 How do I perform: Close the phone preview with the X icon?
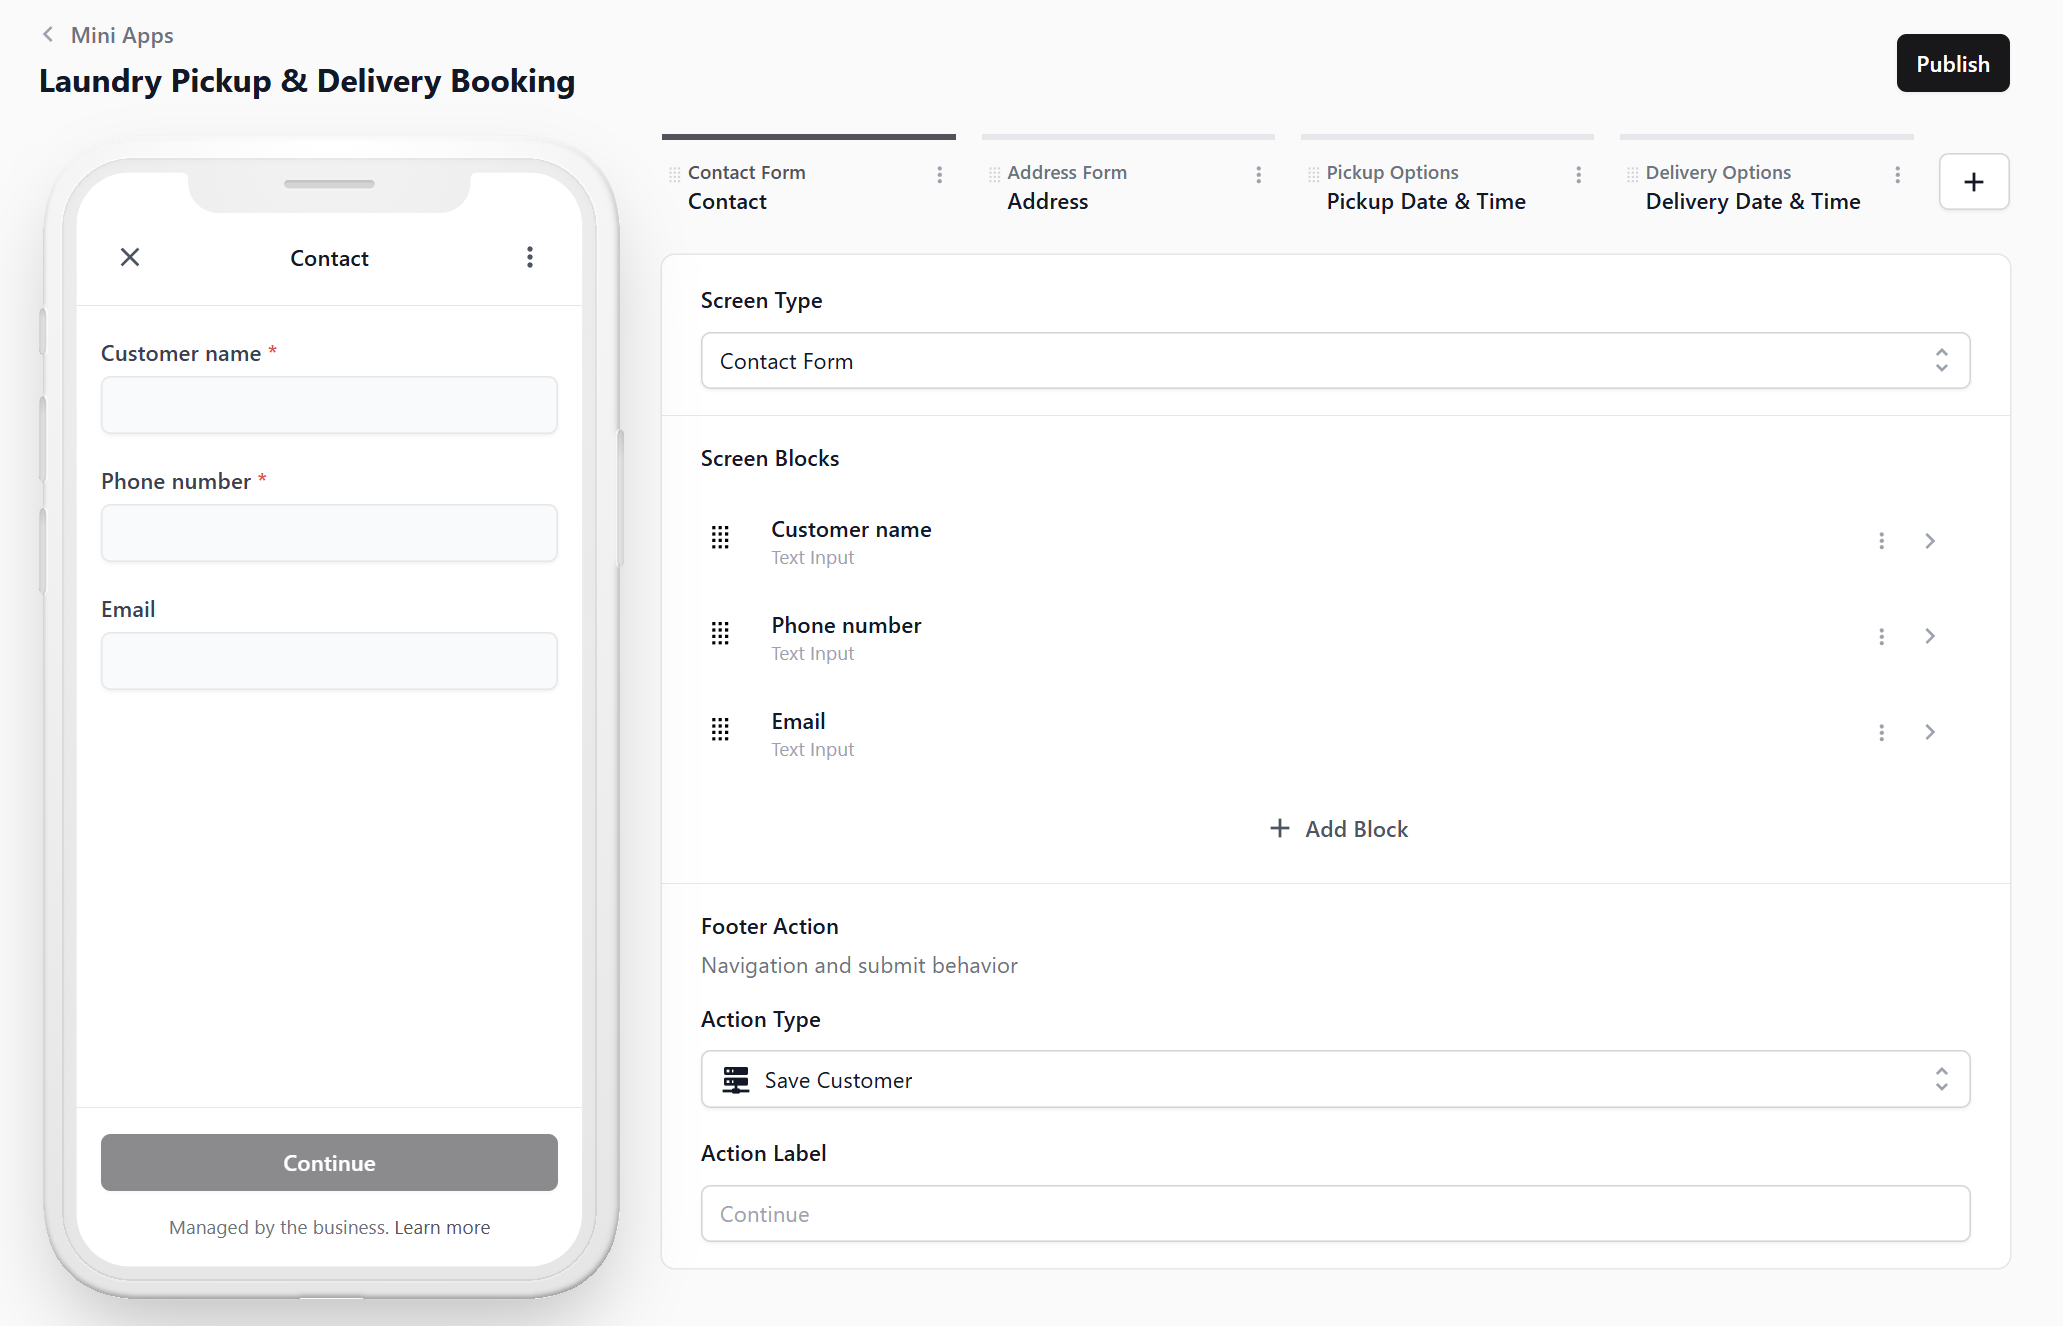click(x=130, y=258)
